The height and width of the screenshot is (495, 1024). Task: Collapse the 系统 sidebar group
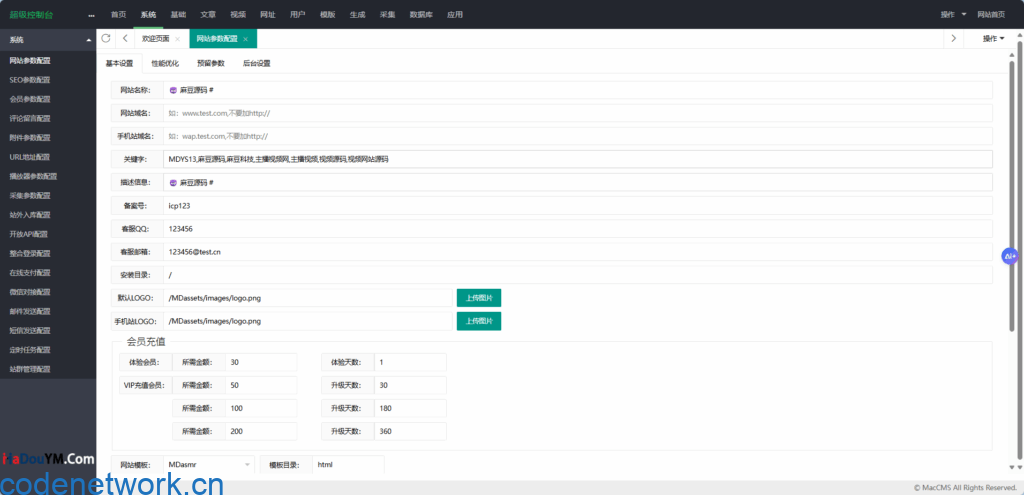click(x=89, y=40)
